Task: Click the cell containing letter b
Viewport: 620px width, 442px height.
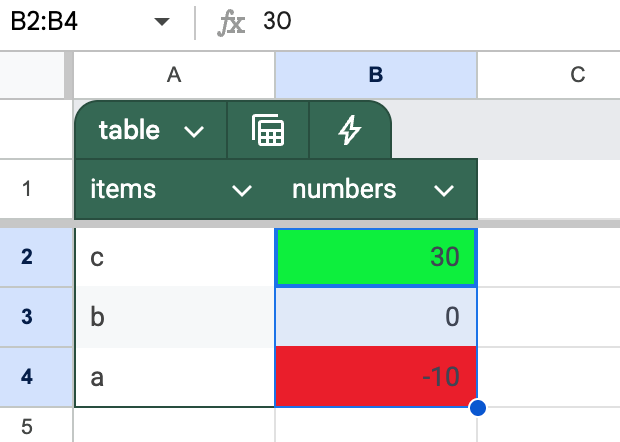Action: tap(174, 317)
